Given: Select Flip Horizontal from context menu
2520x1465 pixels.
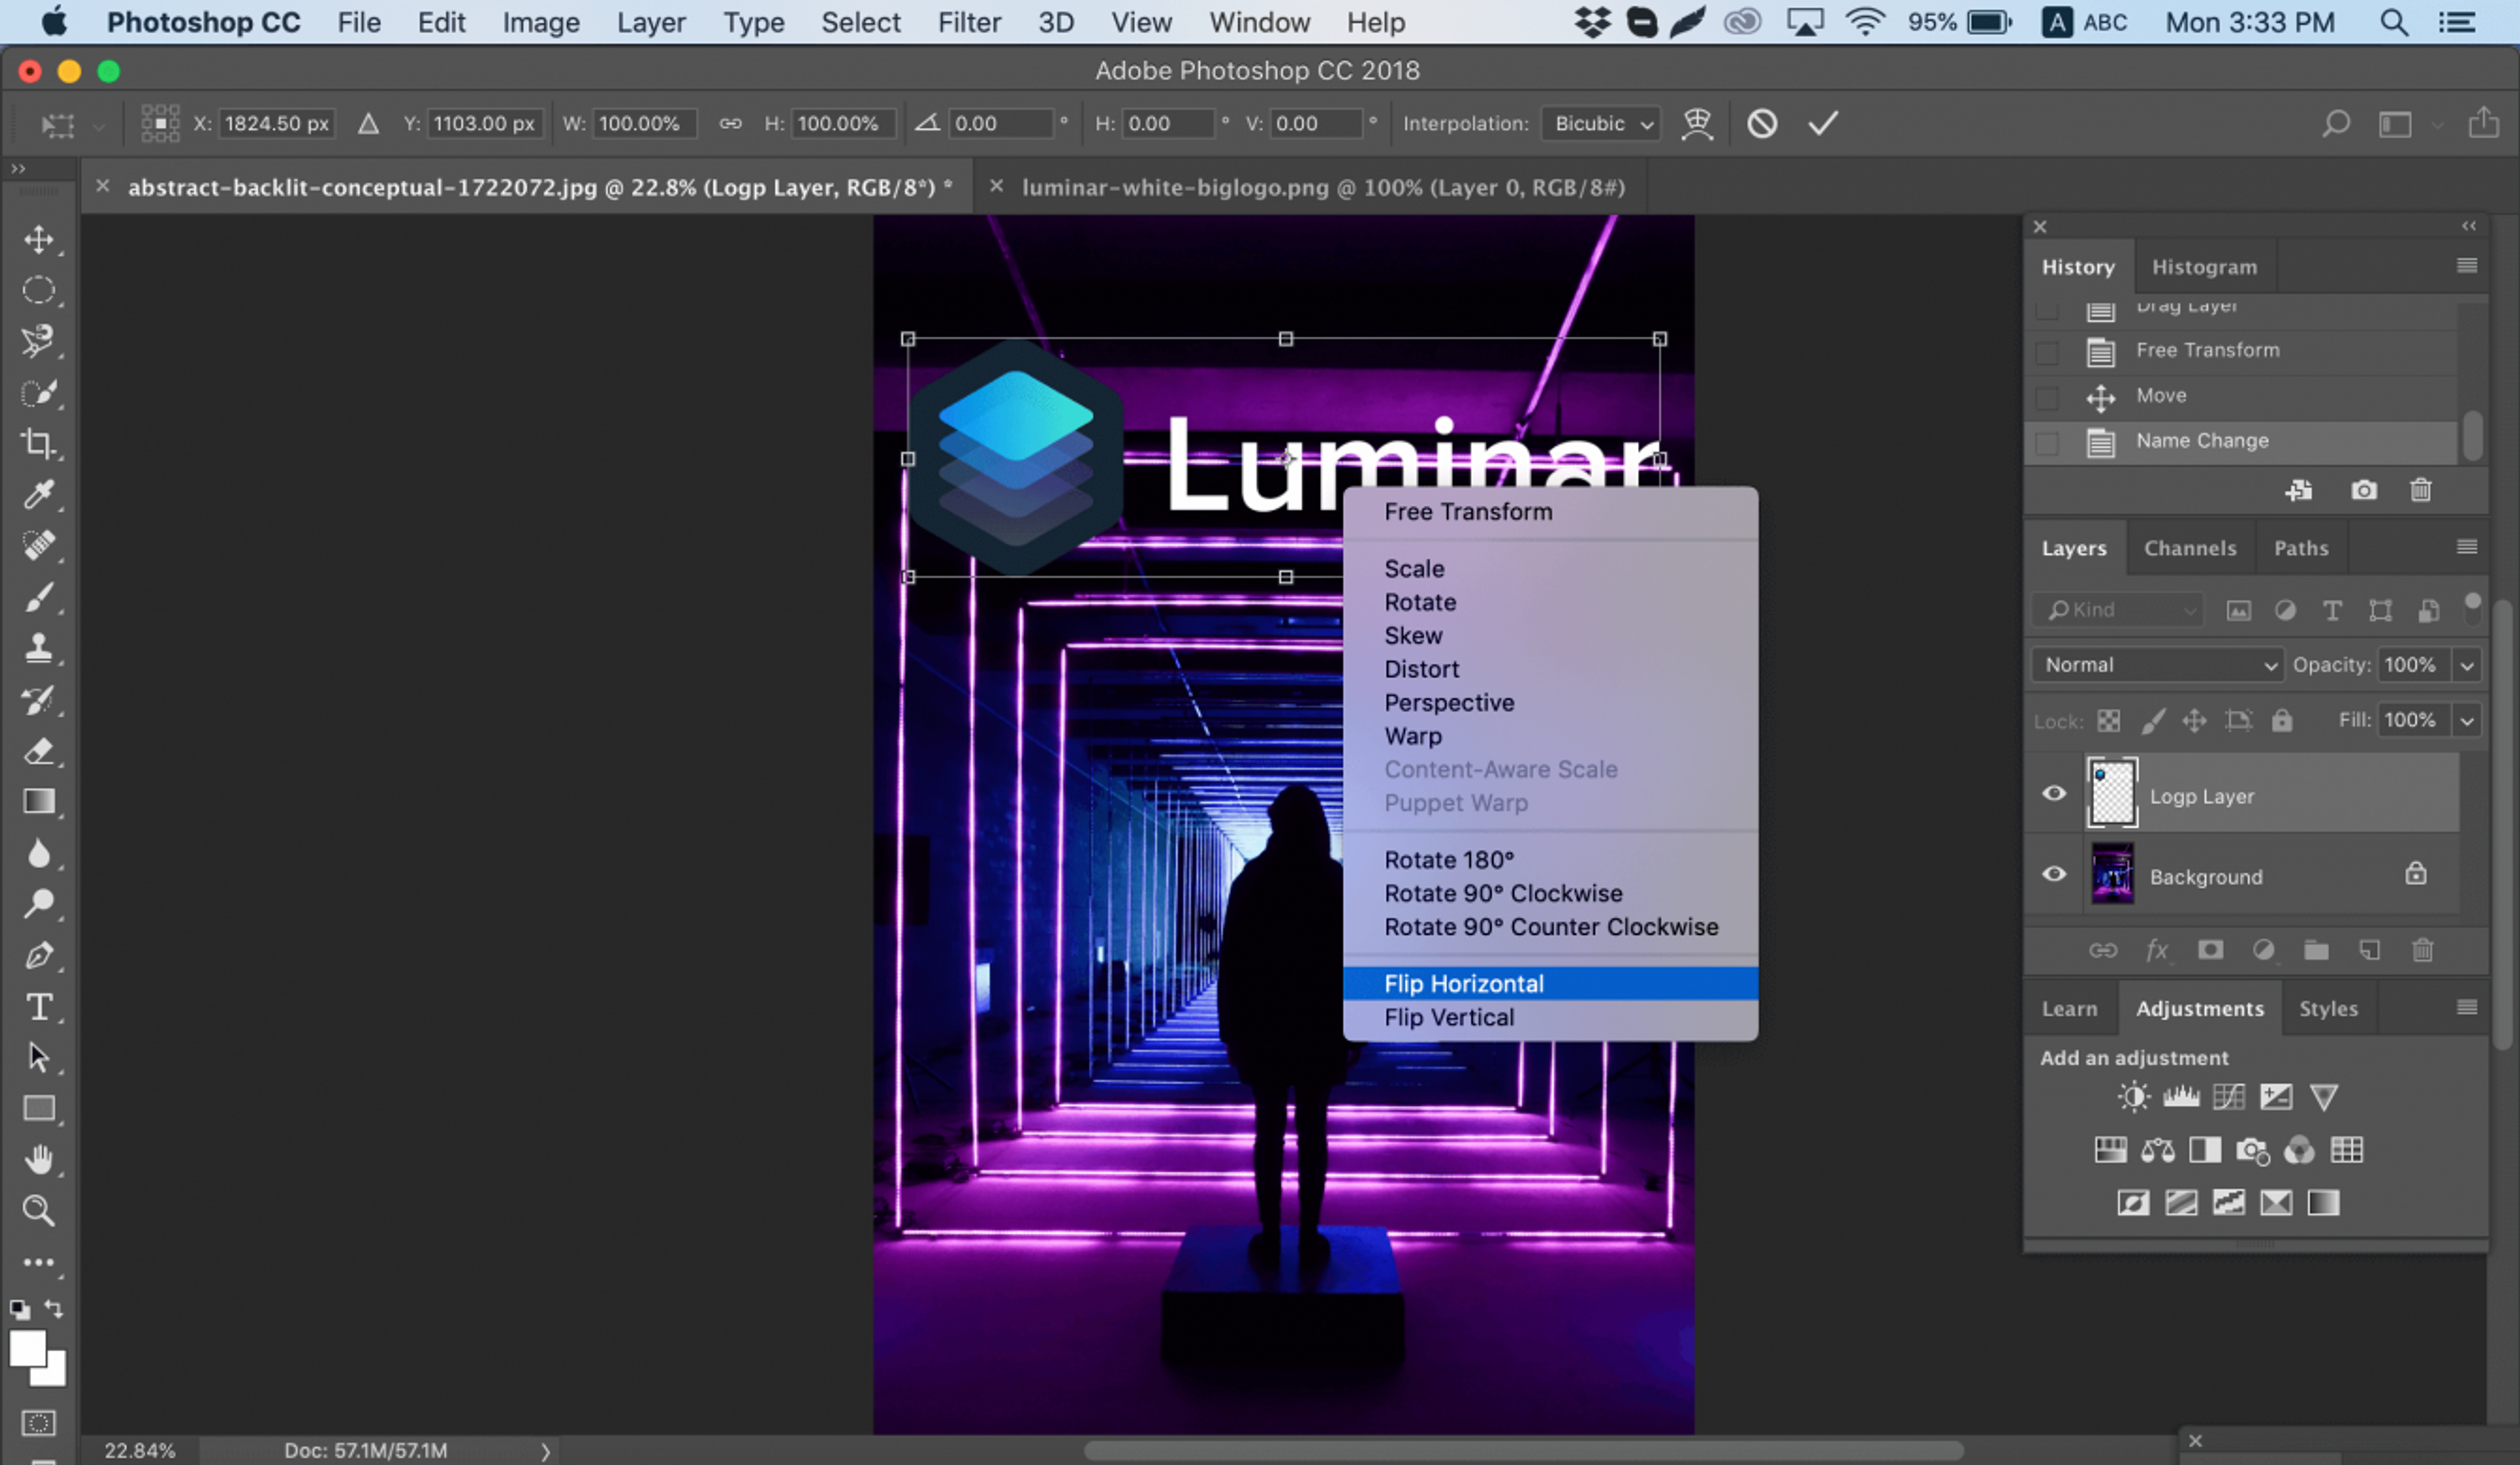Looking at the screenshot, I should pyautogui.click(x=1461, y=982).
